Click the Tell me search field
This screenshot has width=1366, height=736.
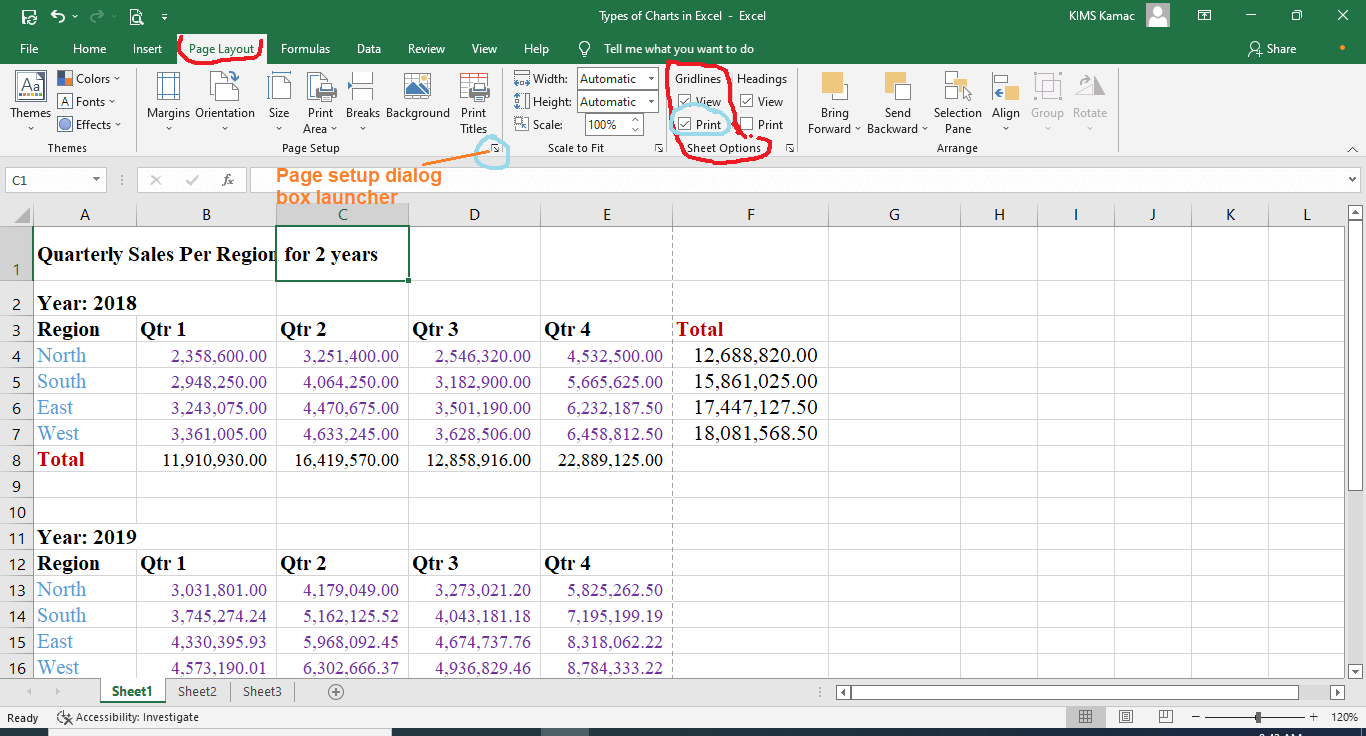point(679,48)
